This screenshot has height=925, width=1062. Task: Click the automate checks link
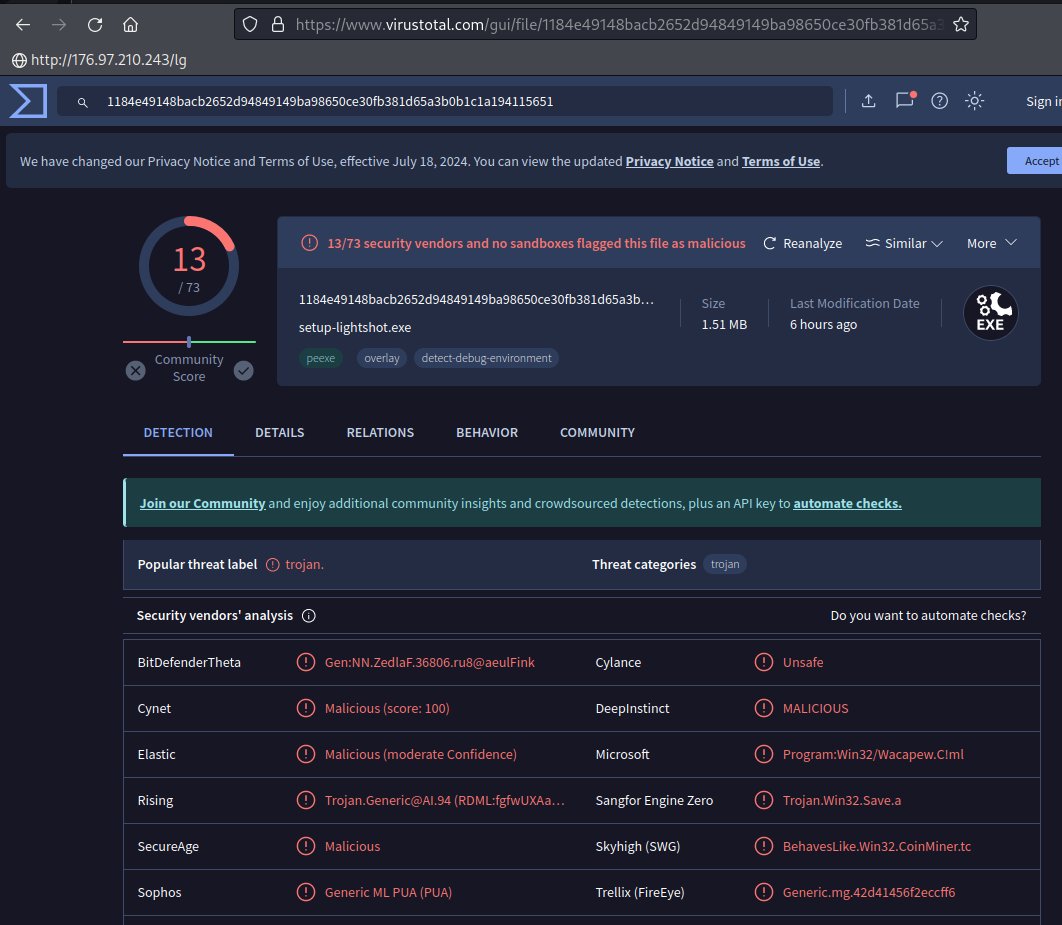click(847, 503)
